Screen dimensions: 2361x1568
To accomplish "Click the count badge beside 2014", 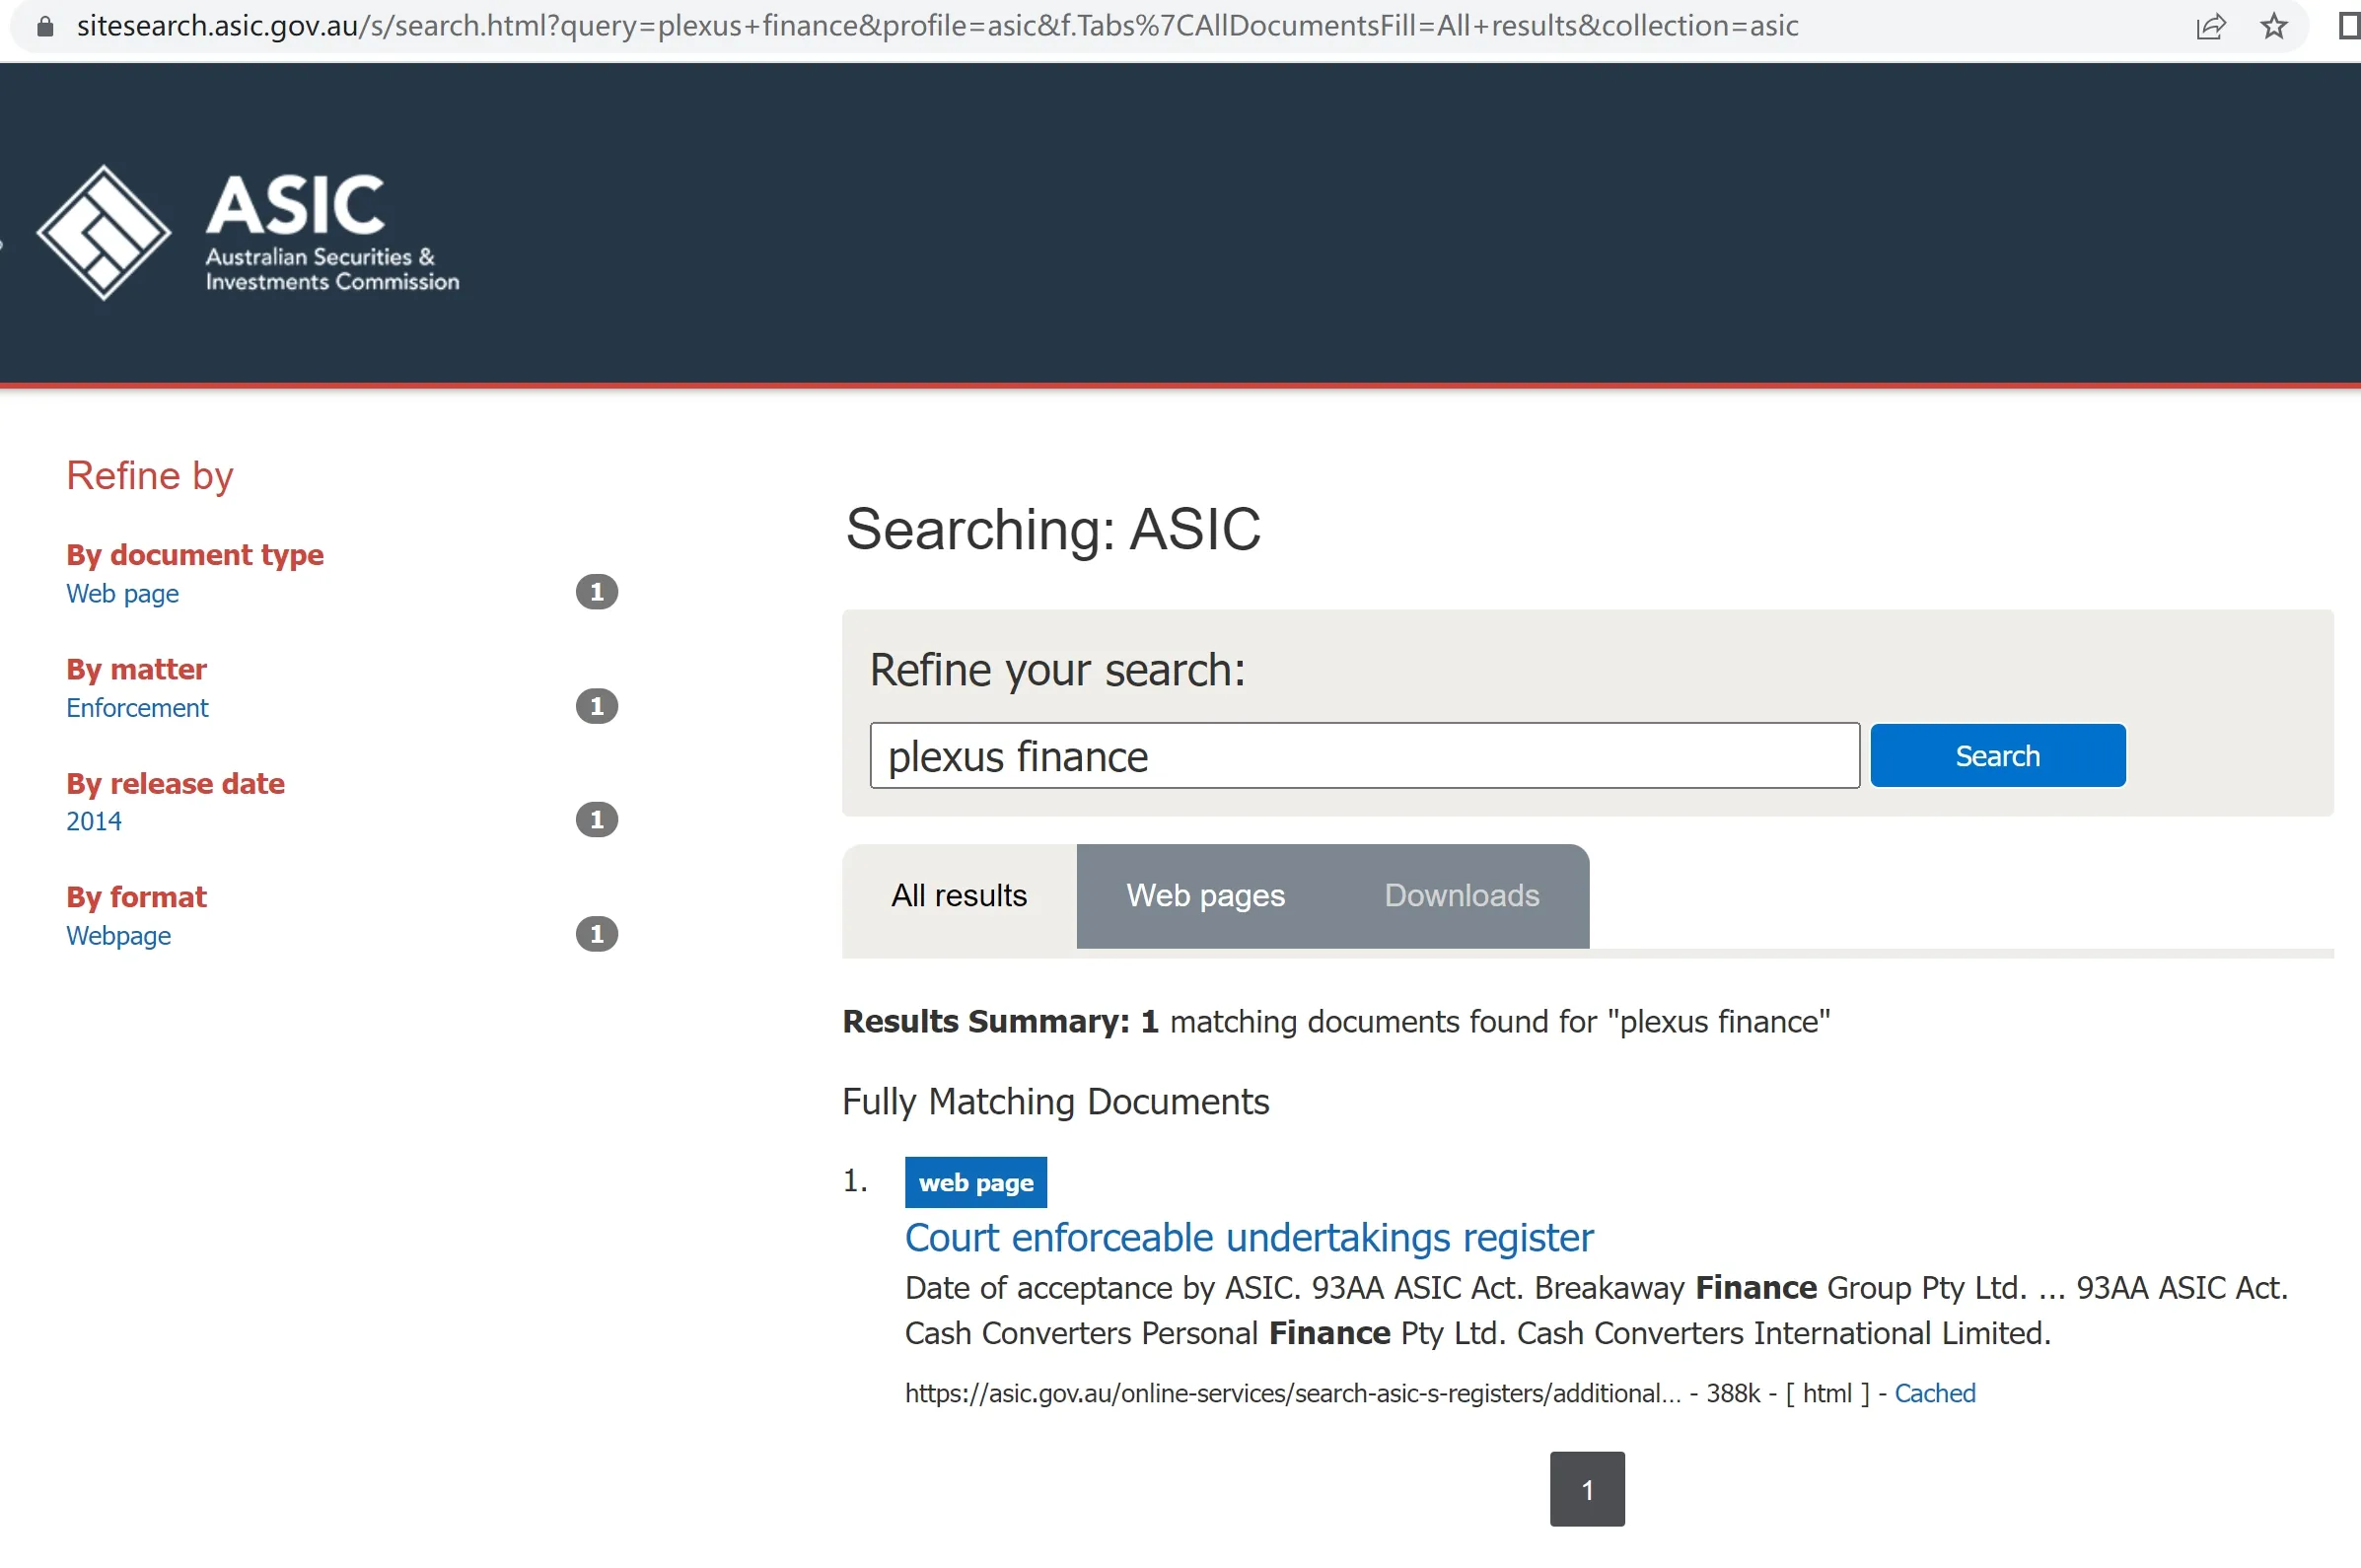I will (597, 820).
